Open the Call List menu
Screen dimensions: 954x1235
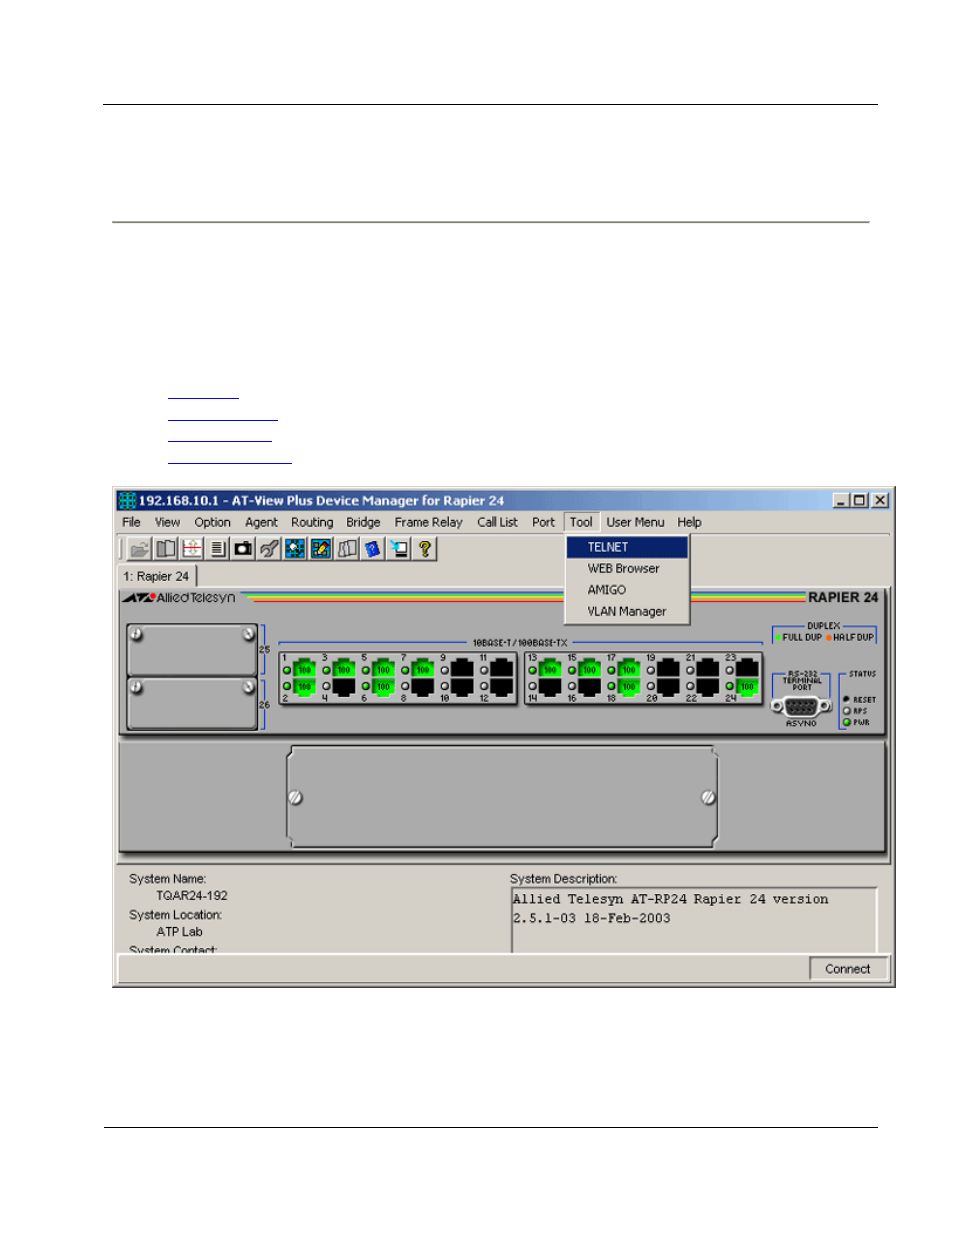pyautogui.click(x=497, y=522)
